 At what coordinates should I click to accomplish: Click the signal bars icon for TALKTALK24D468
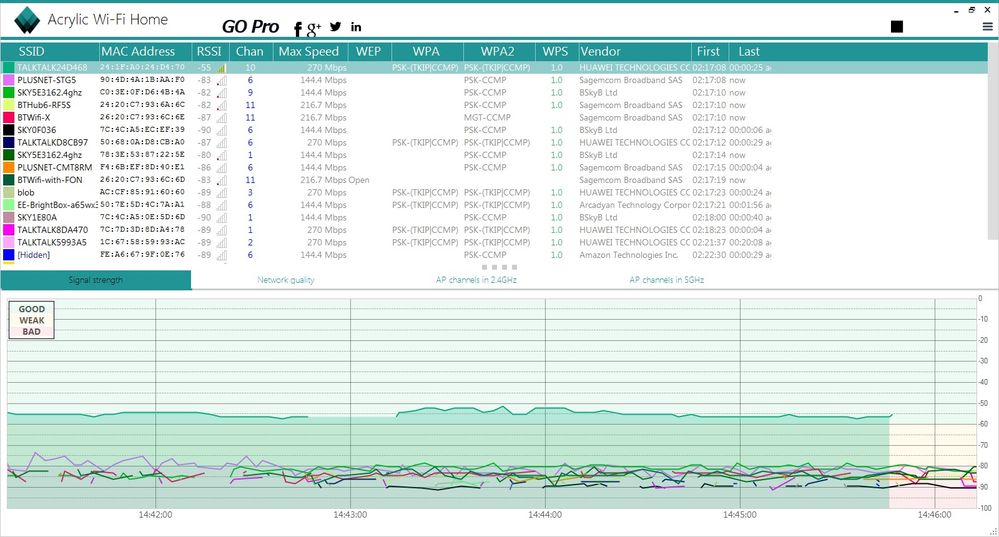[x=222, y=68]
